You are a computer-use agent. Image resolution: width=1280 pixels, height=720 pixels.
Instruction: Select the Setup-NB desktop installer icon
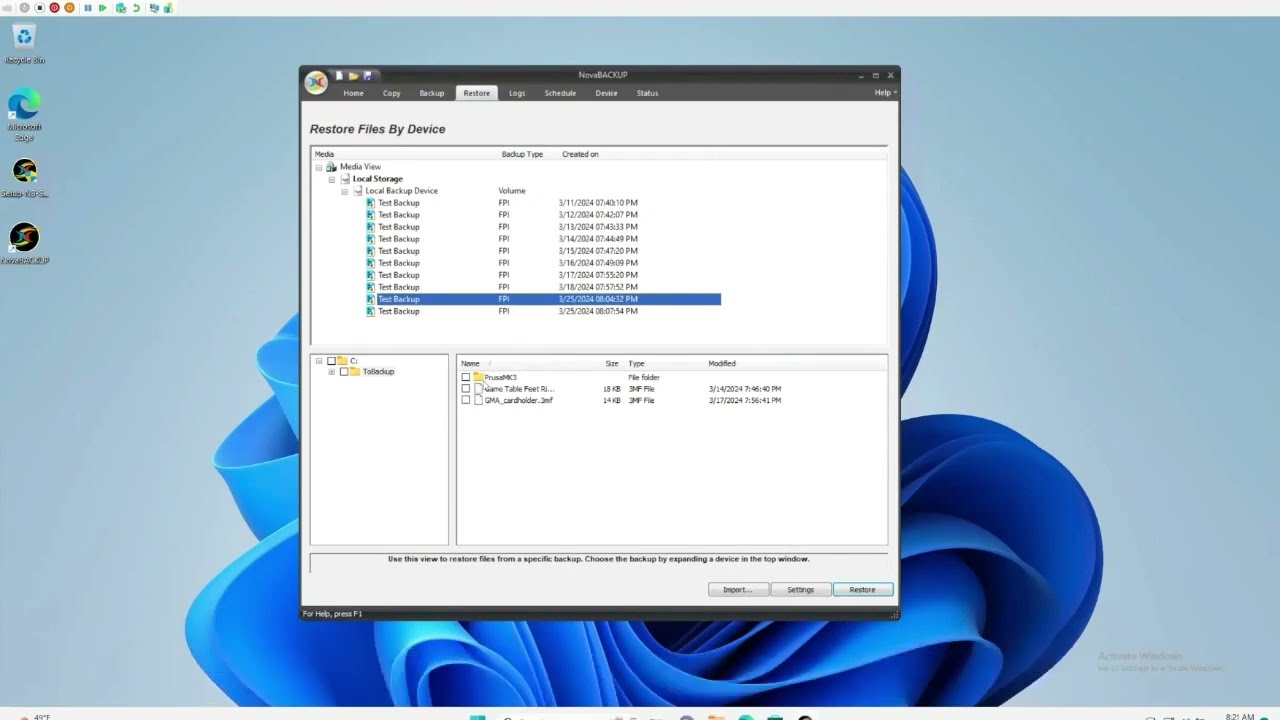[x=24, y=178]
